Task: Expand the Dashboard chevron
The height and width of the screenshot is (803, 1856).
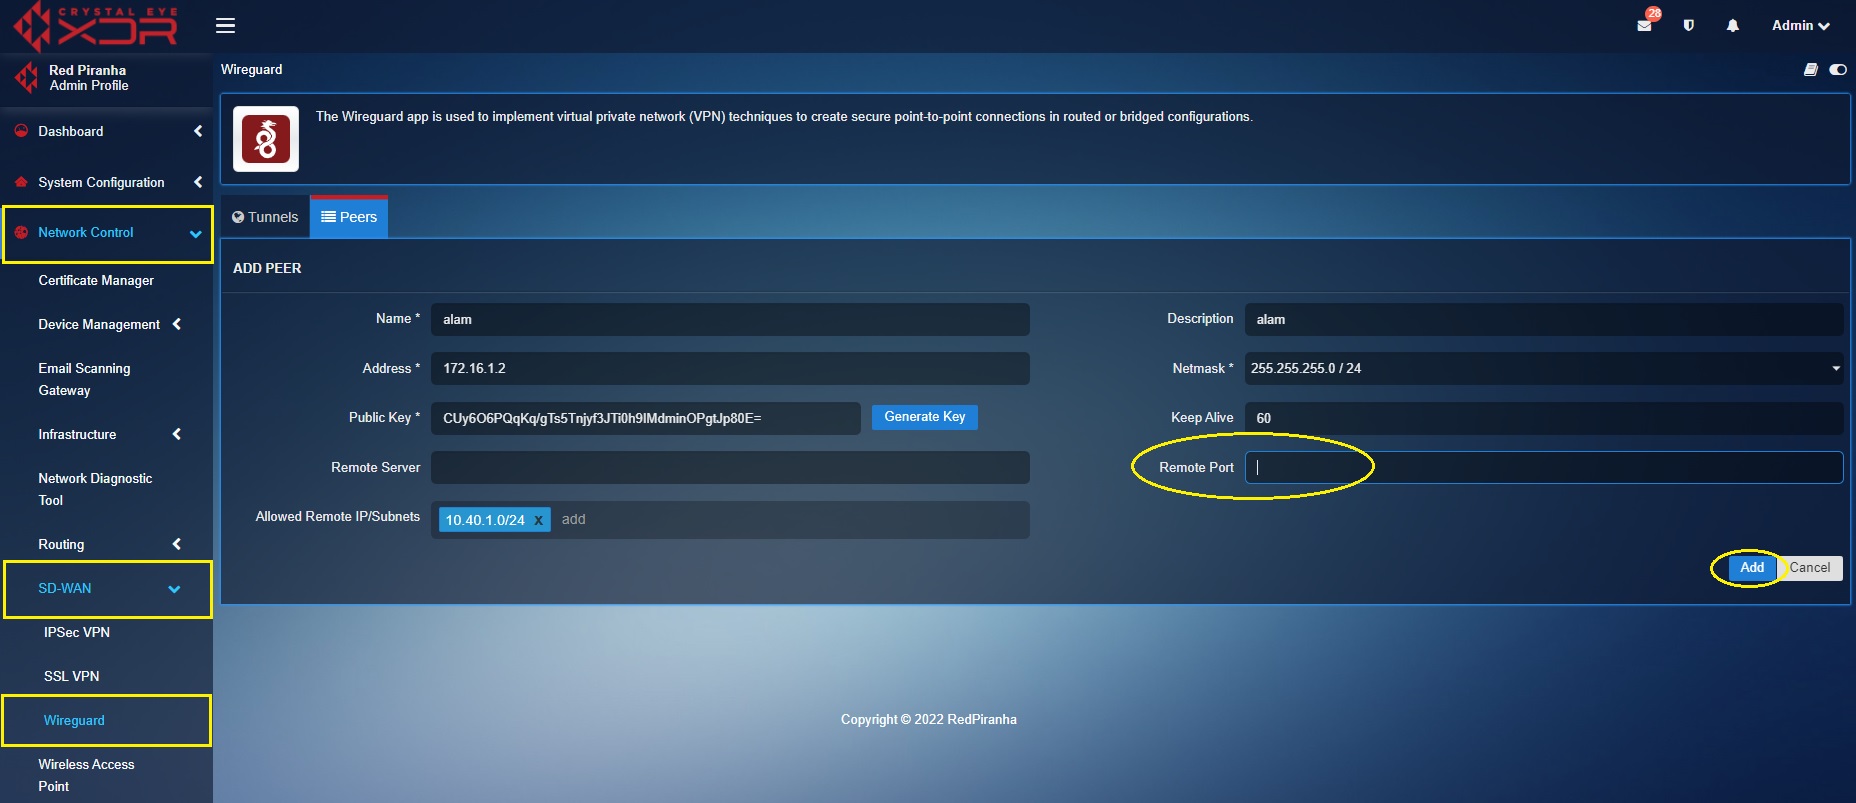Action: [x=198, y=131]
